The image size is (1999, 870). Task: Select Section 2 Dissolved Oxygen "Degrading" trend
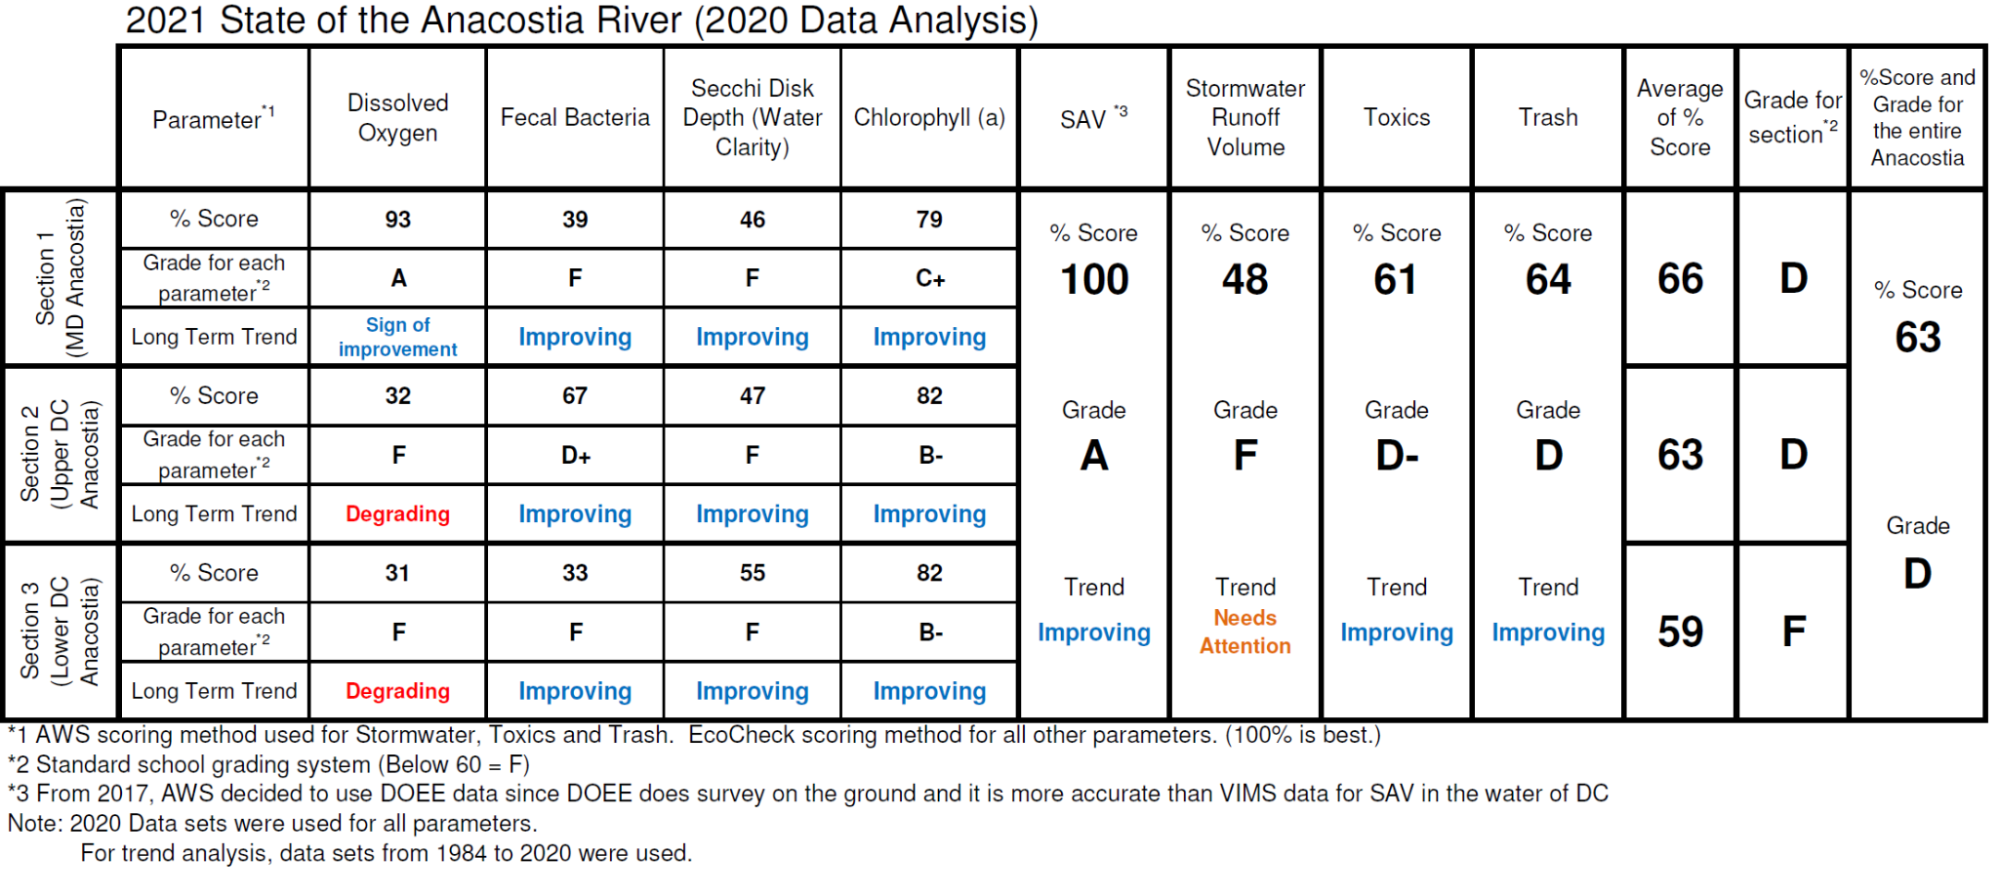(397, 514)
